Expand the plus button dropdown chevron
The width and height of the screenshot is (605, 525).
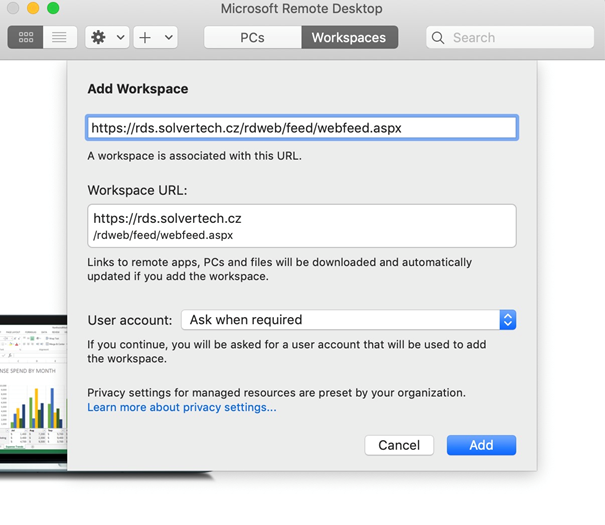pyautogui.click(x=169, y=37)
